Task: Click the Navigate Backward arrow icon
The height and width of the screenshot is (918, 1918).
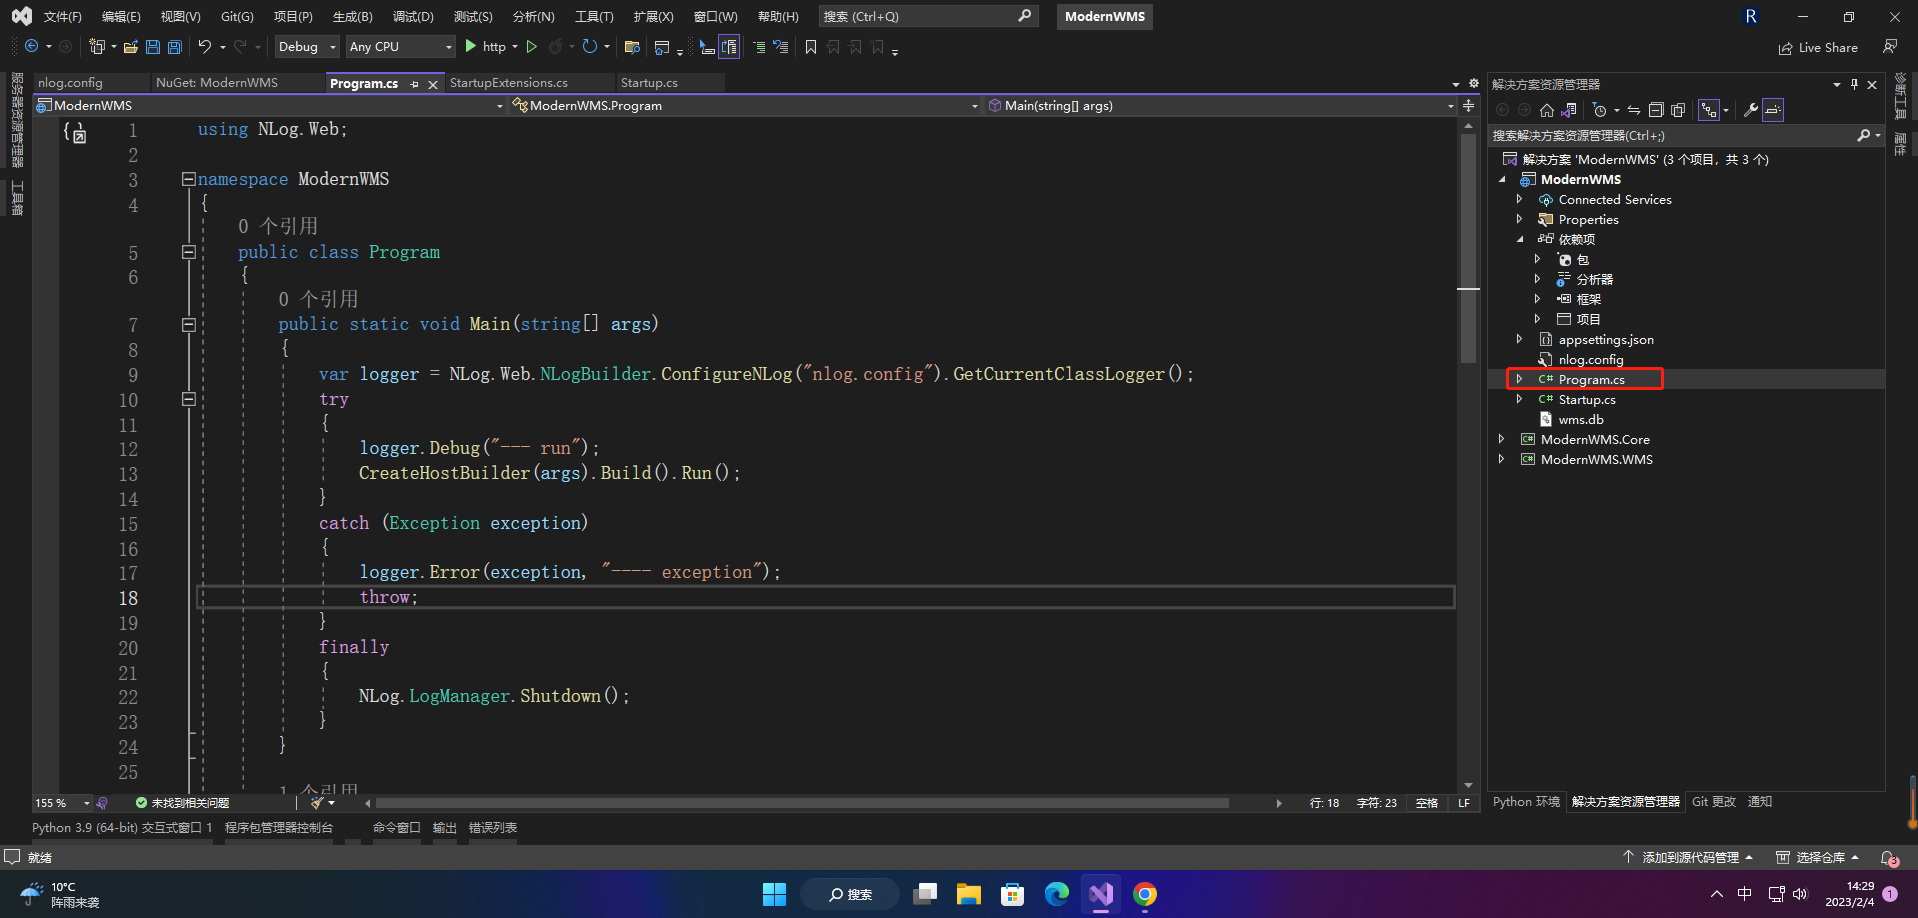Action: 32,47
